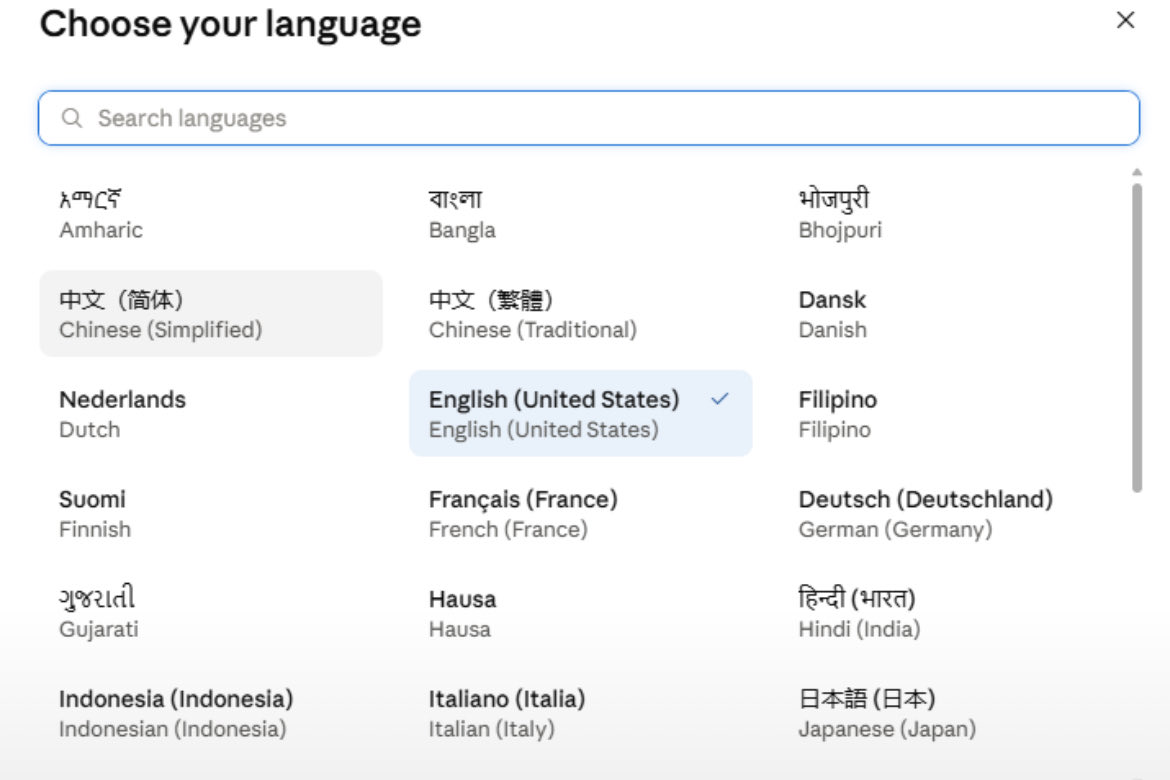
Task: Choose Japanese (Japan) language
Action: 950,713
